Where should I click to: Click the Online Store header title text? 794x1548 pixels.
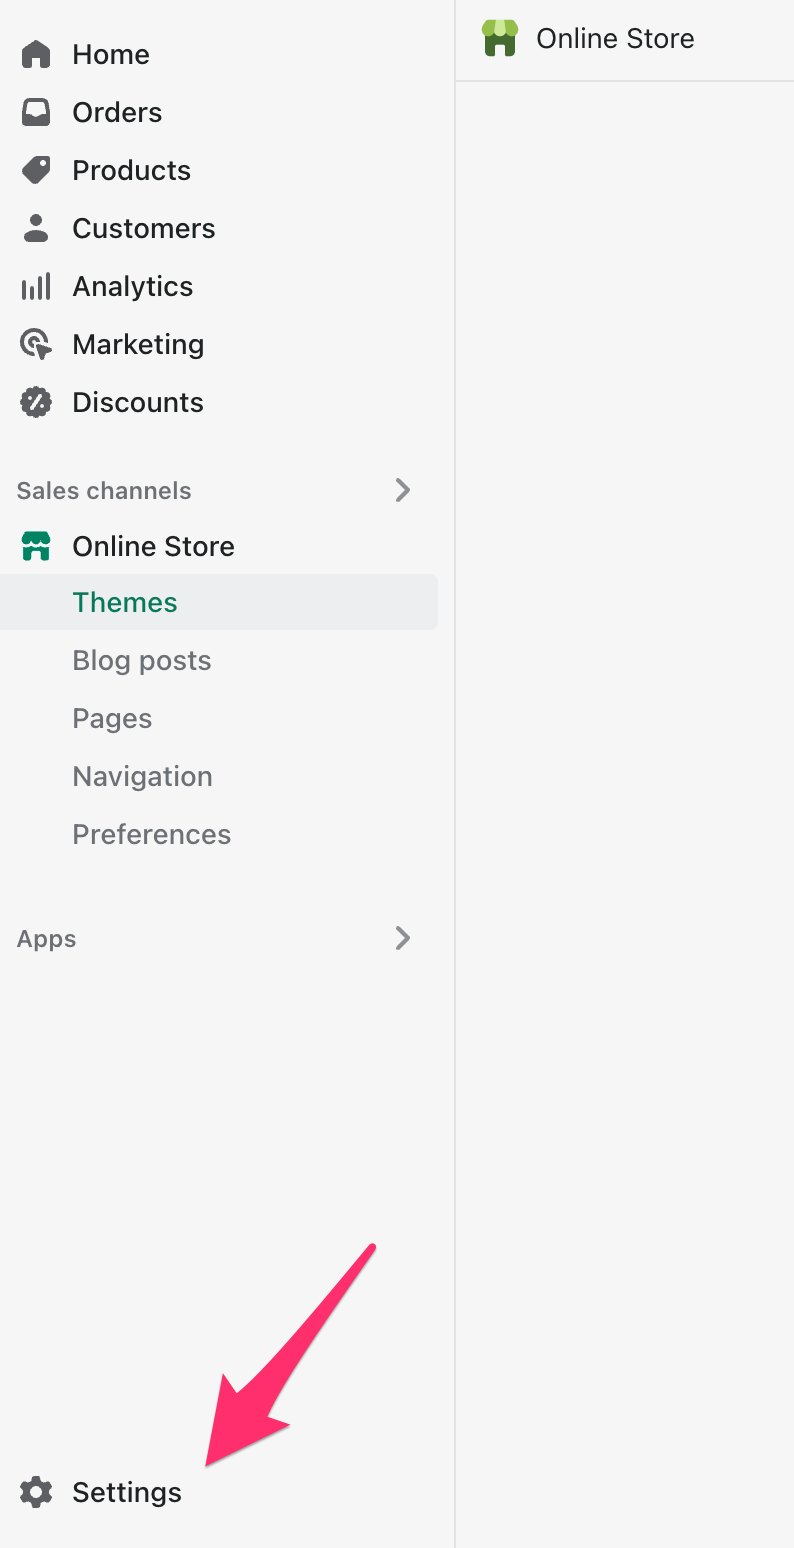615,38
